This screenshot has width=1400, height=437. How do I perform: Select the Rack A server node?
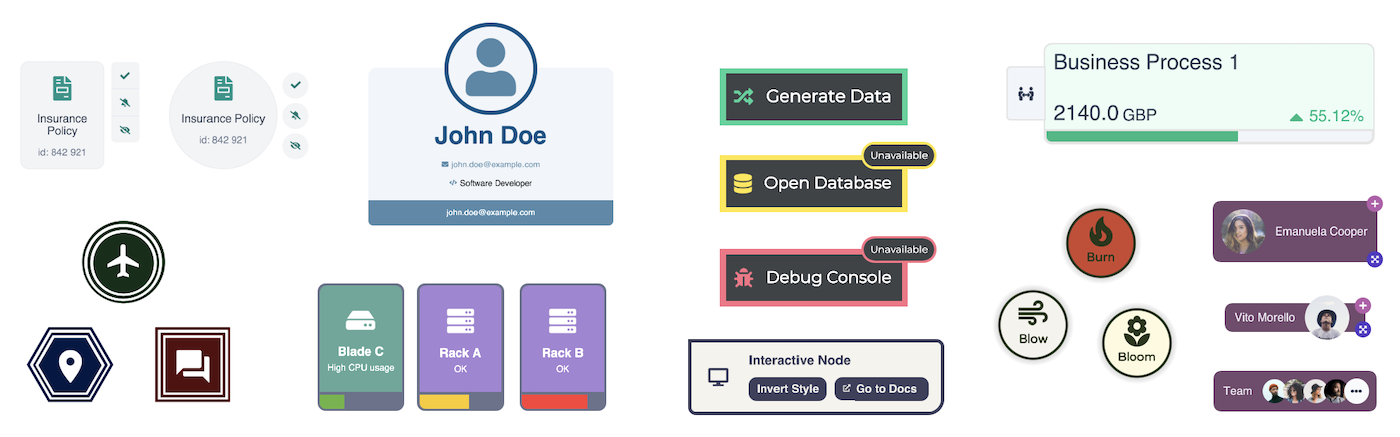(460, 346)
